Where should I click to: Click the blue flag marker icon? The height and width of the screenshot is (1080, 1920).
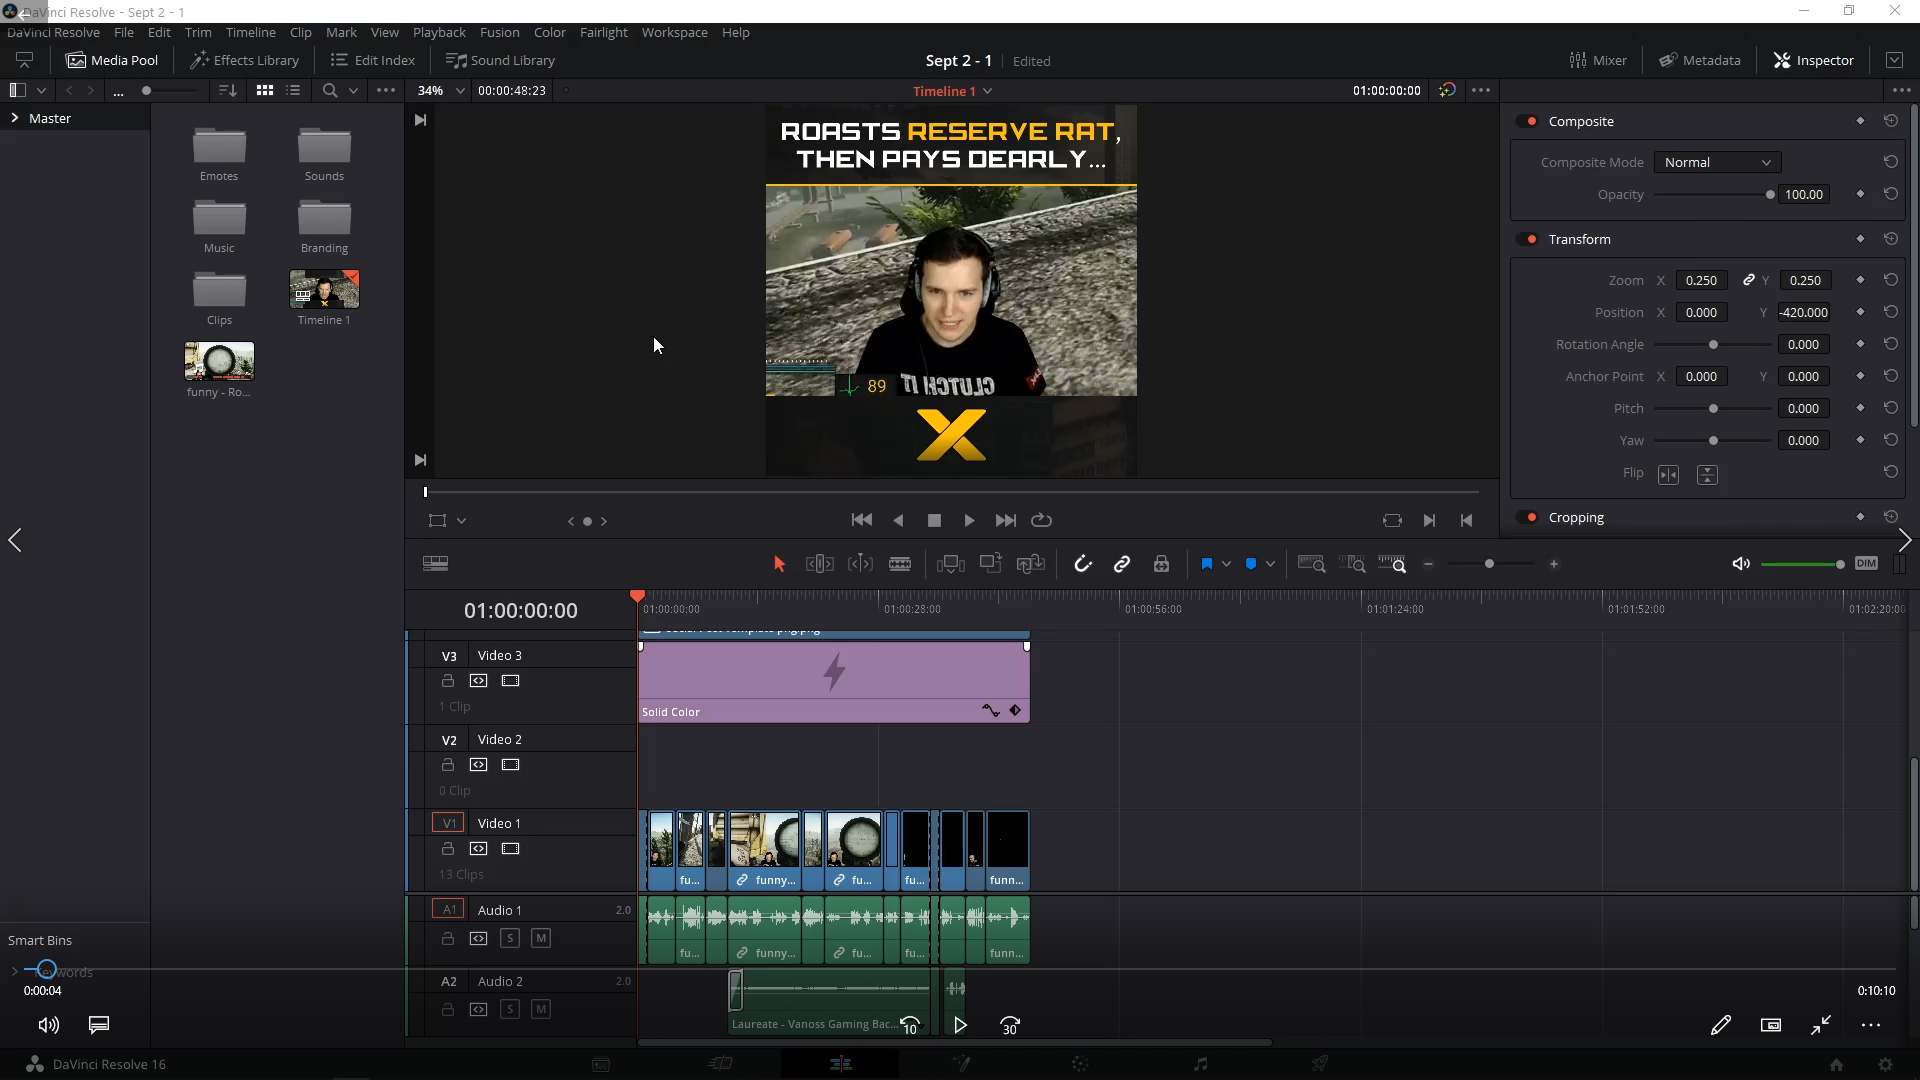point(1207,564)
